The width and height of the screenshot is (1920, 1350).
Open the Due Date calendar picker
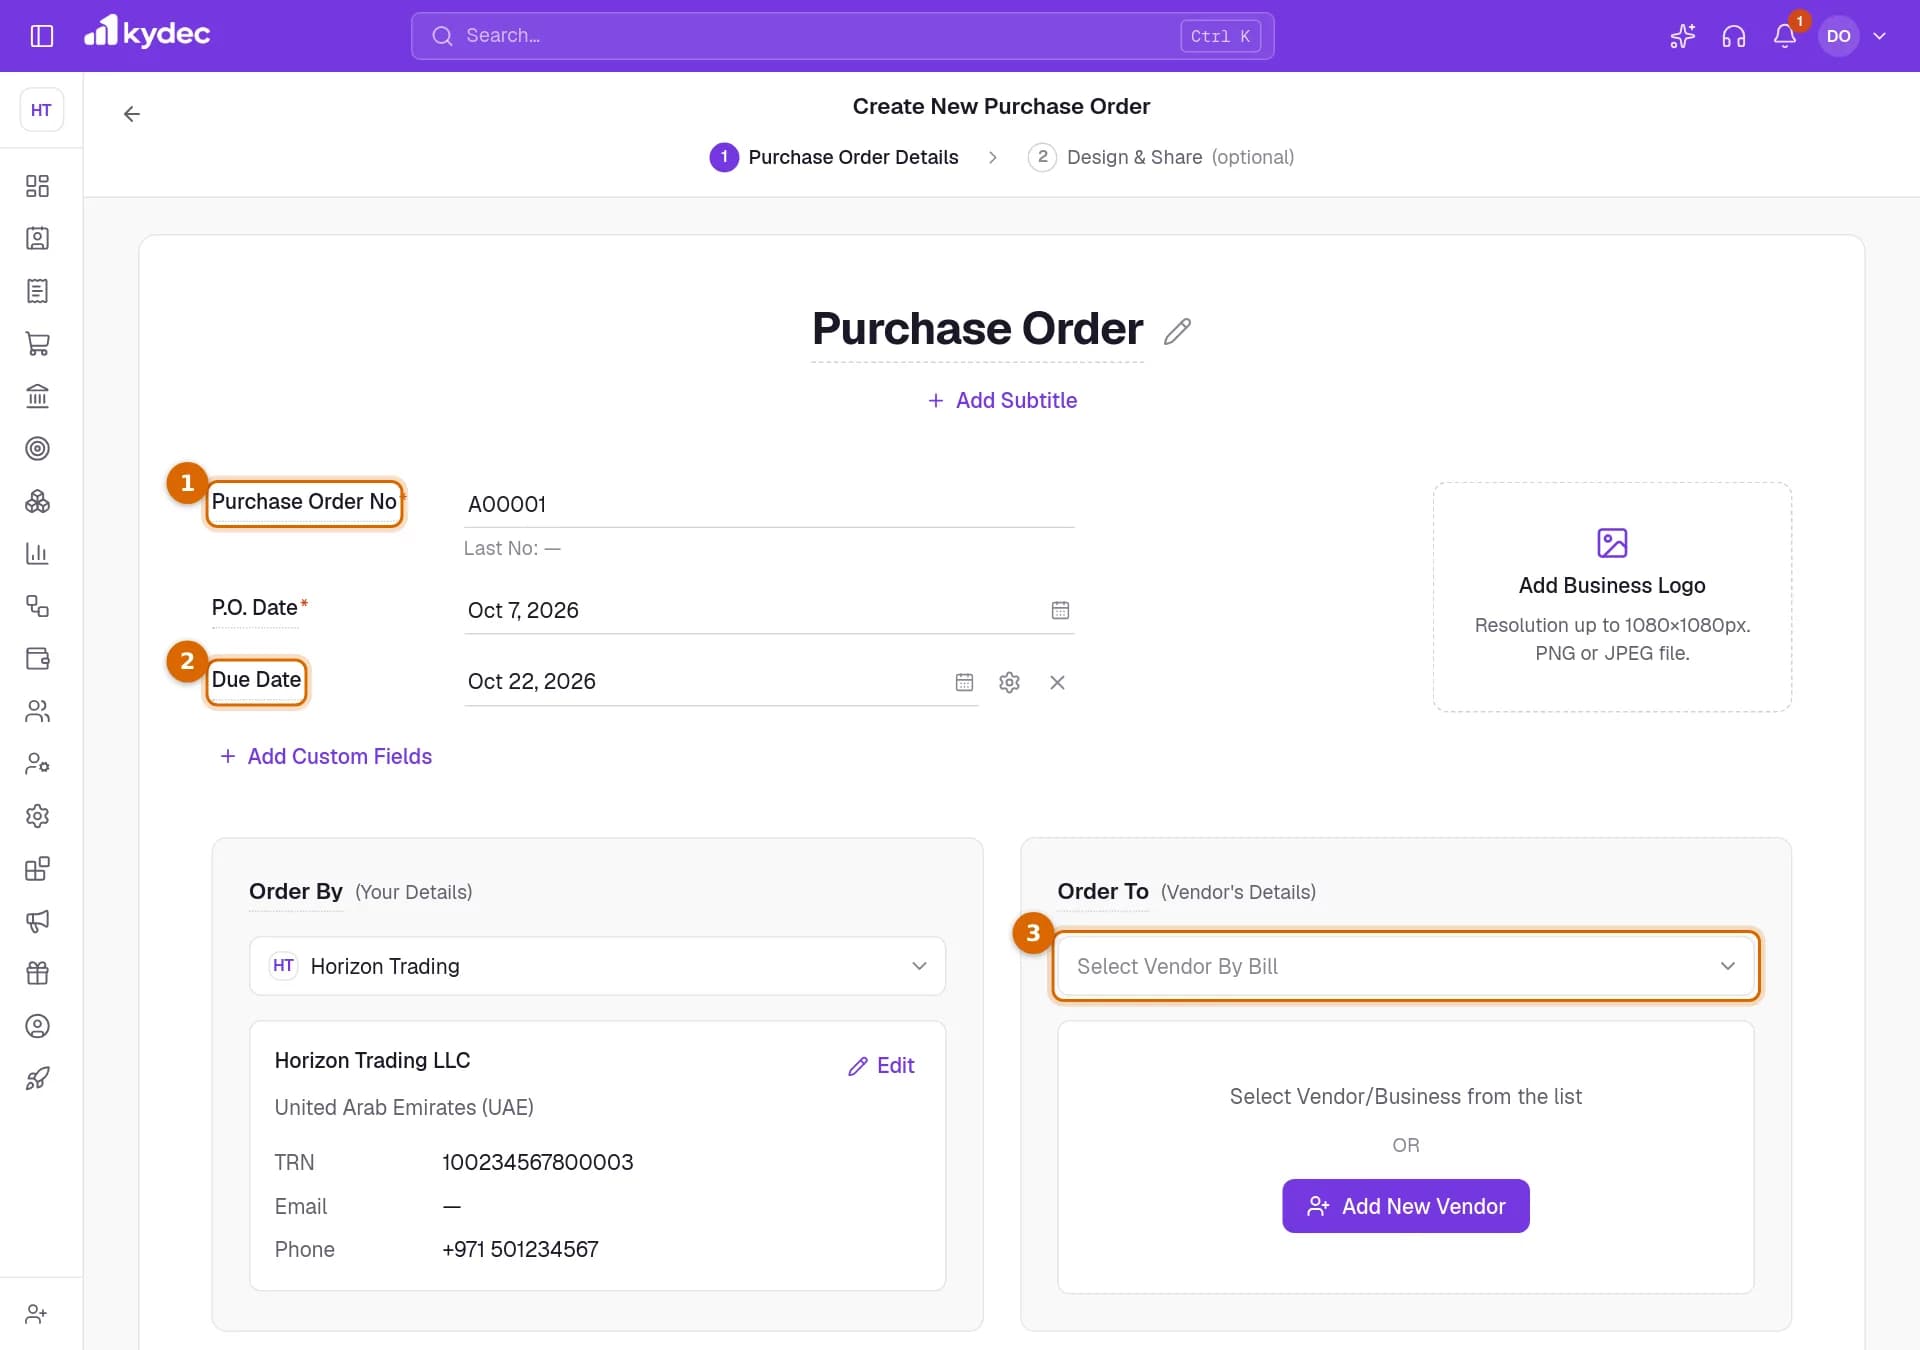tap(964, 682)
